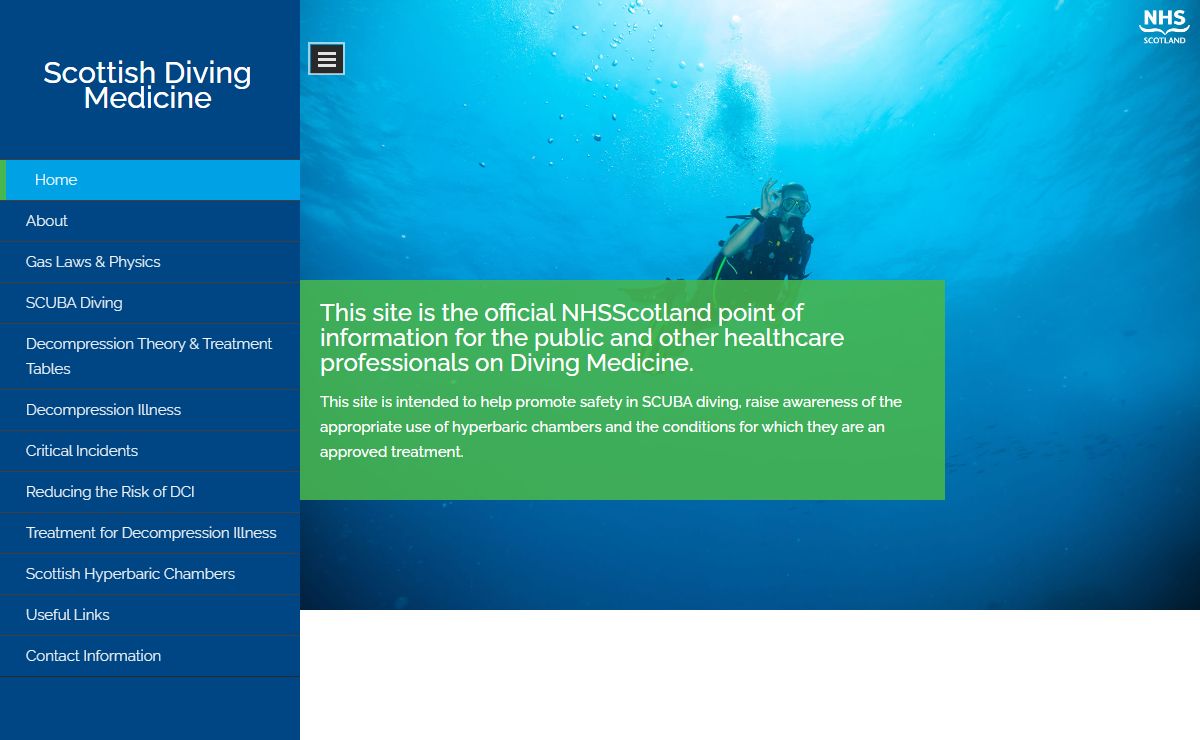Navigate to Decompression Illness

pyautogui.click(x=150, y=410)
